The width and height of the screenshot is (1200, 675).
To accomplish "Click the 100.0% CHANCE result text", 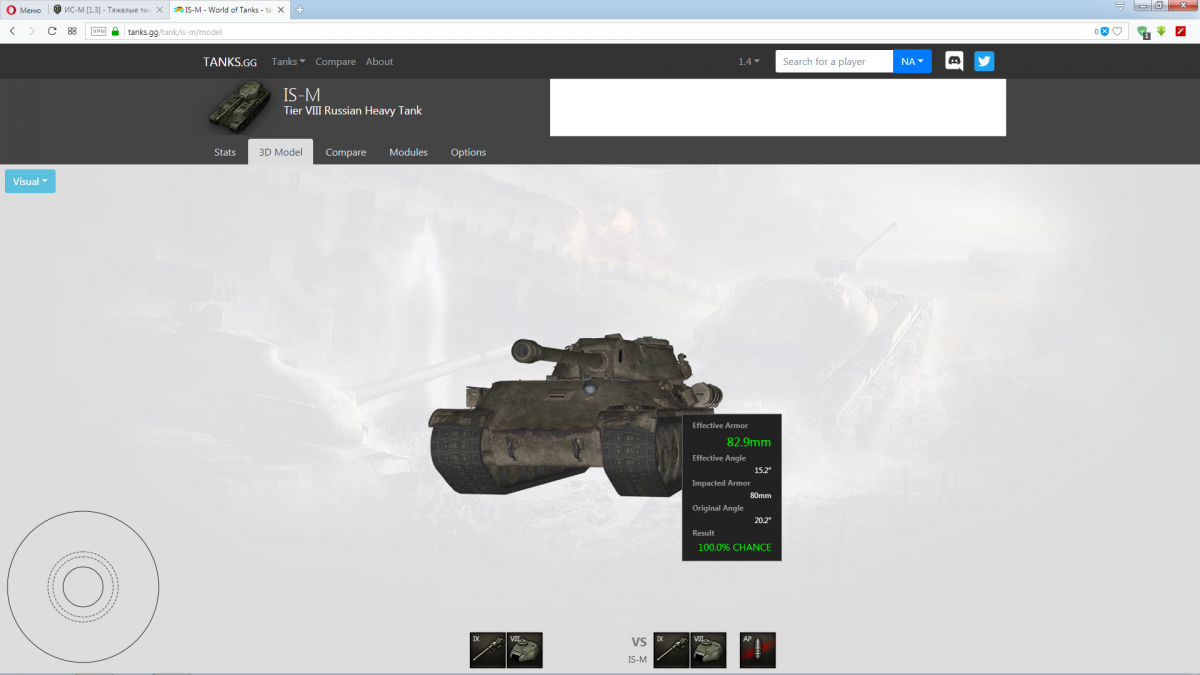I will [x=735, y=547].
